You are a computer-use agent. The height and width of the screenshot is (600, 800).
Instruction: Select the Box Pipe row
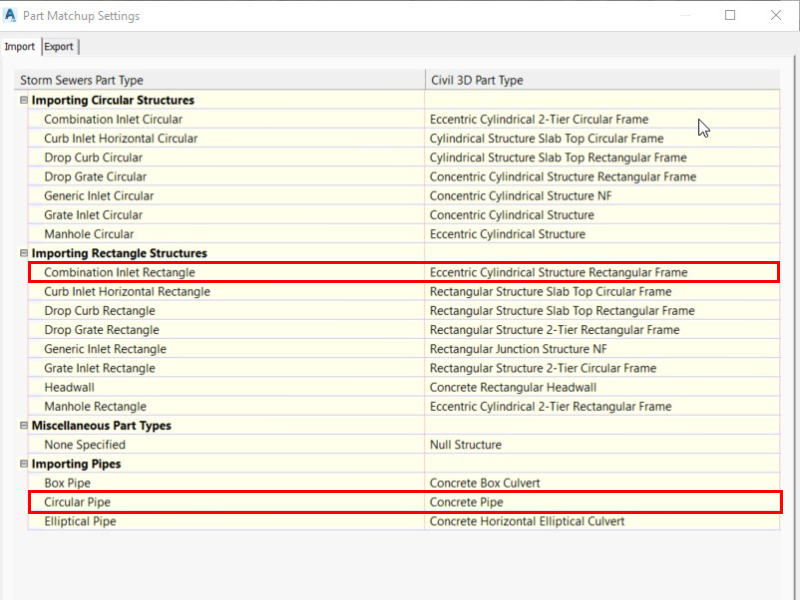pos(404,483)
